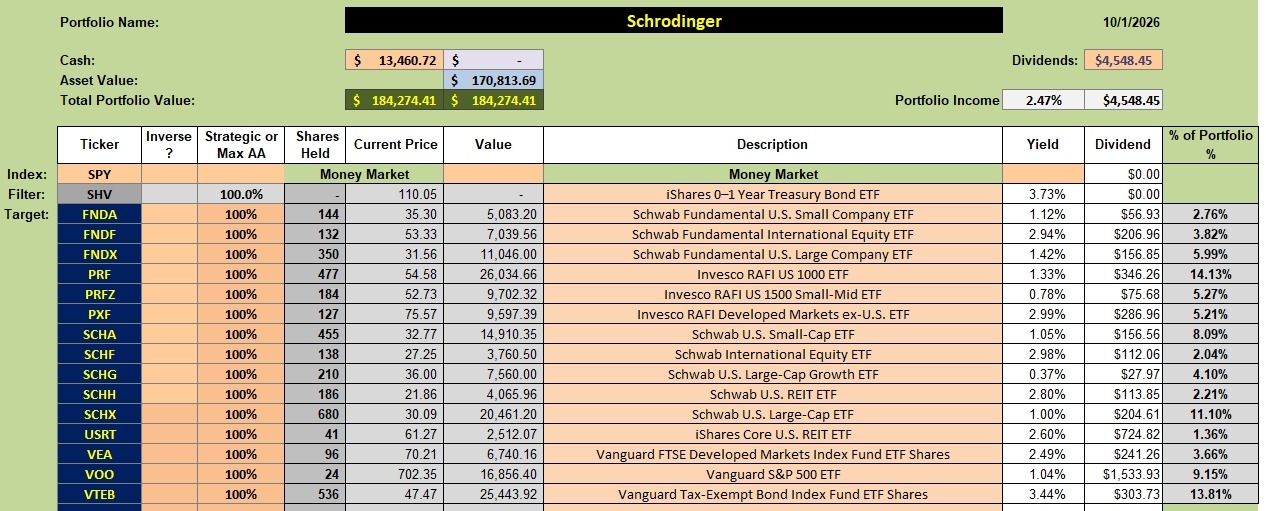Select the VOO dividend $1,533.93 cell
This screenshot has width=1266, height=511.
pos(1123,474)
